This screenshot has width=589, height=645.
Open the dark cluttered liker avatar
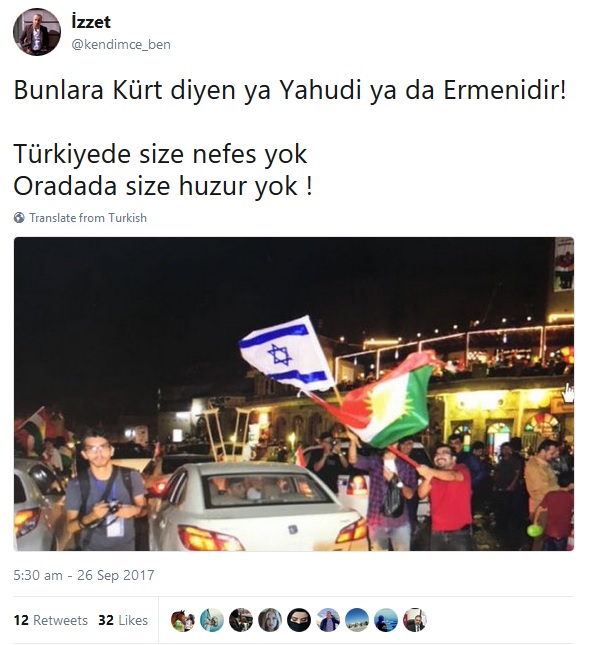click(x=241, y=620)
